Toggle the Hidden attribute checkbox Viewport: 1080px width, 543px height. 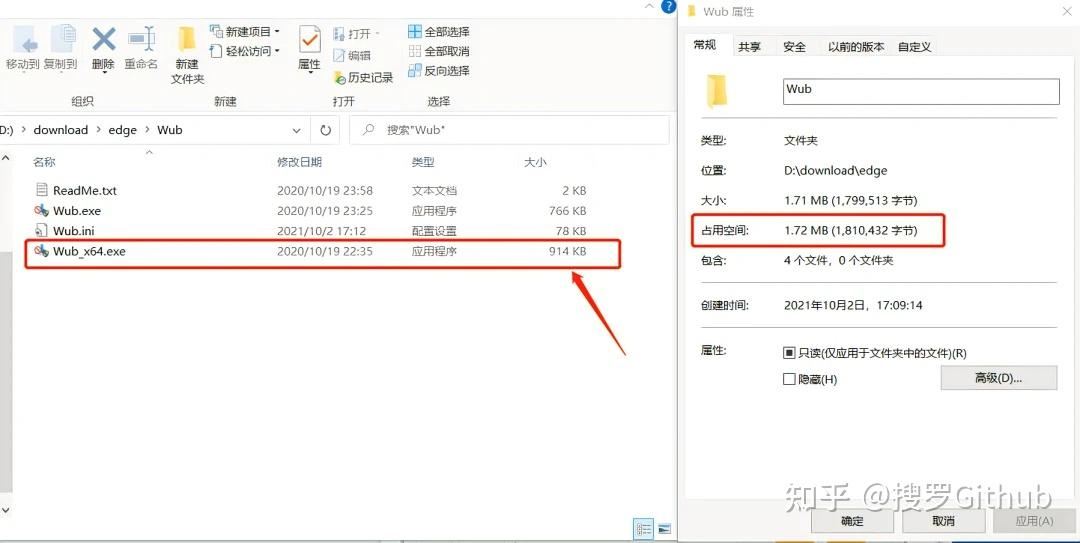pos(789,379)
